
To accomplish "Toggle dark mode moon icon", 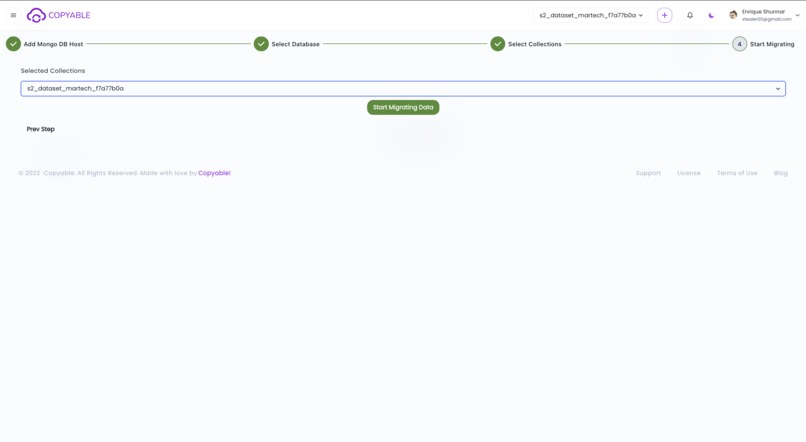I will pyautogui.click(x=711, y=15).
